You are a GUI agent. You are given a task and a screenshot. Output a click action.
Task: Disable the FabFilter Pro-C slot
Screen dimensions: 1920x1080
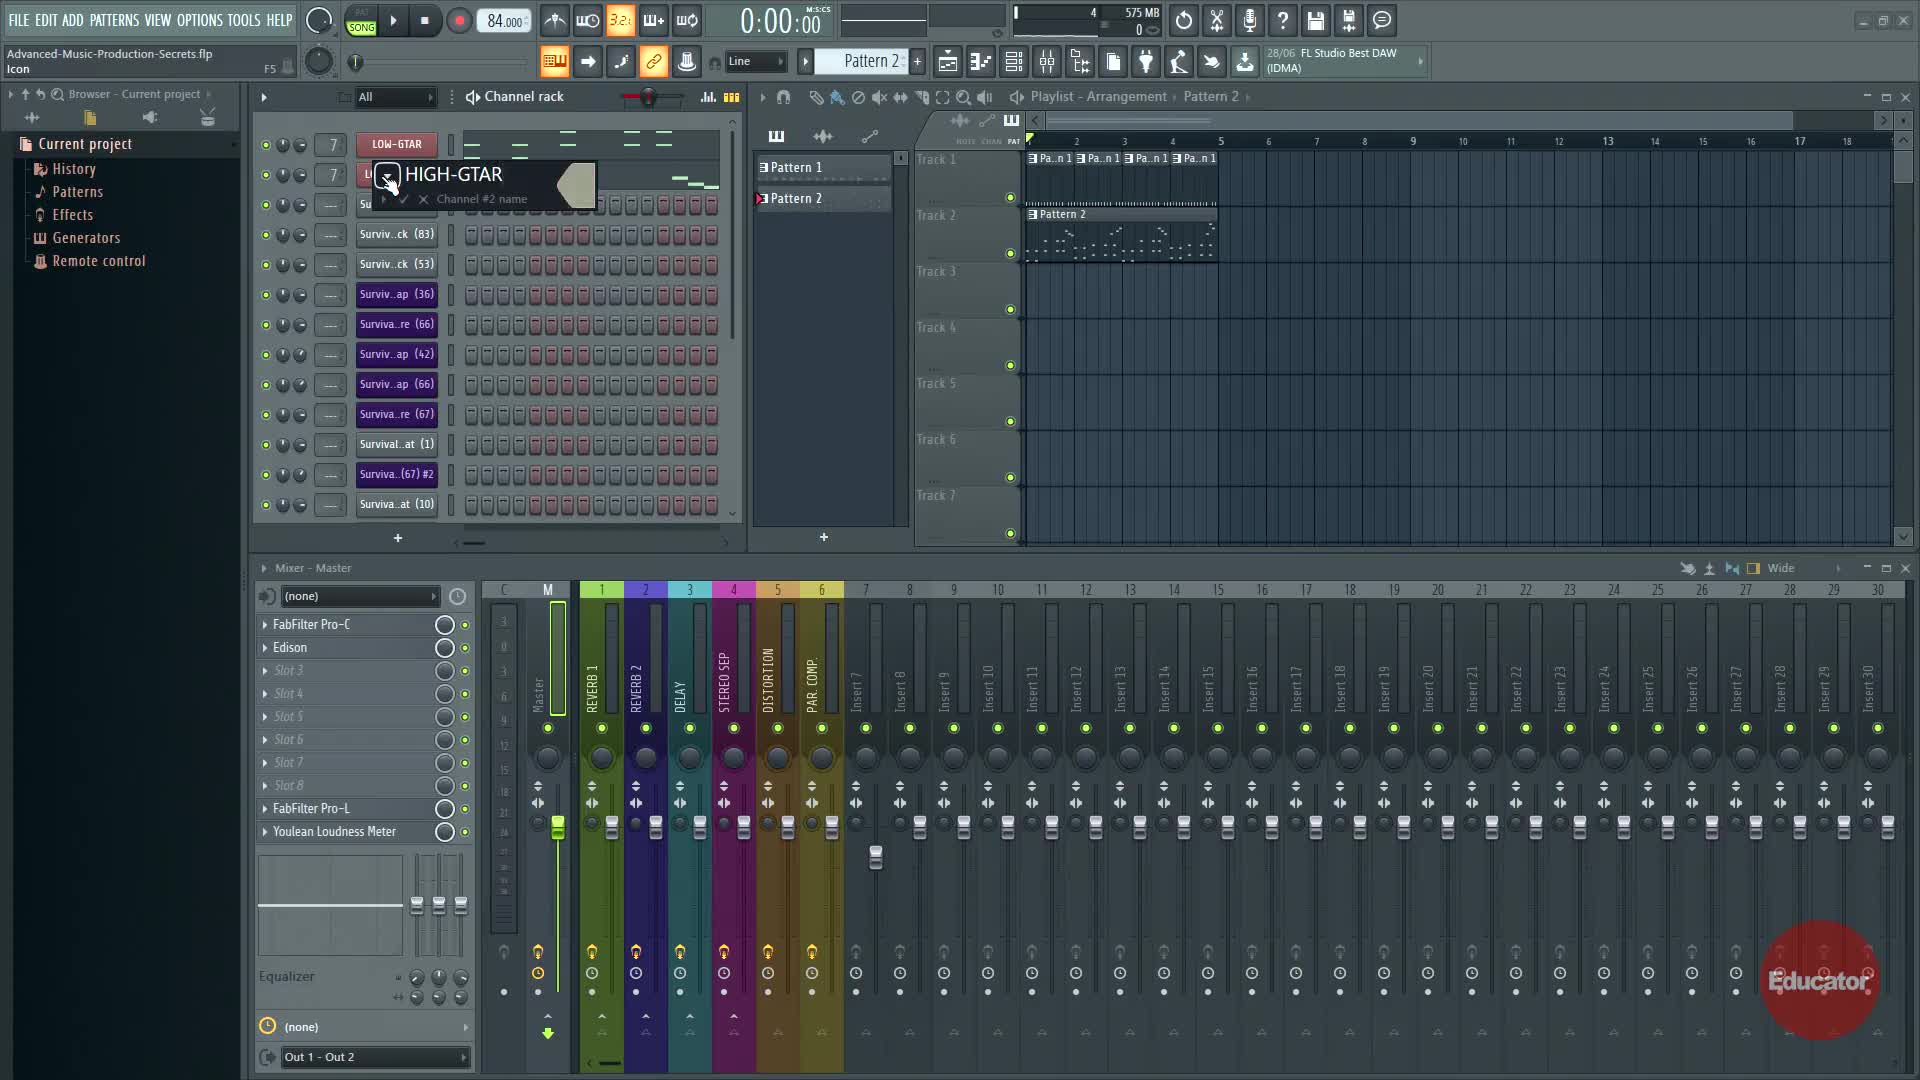[x=465, y=625]
